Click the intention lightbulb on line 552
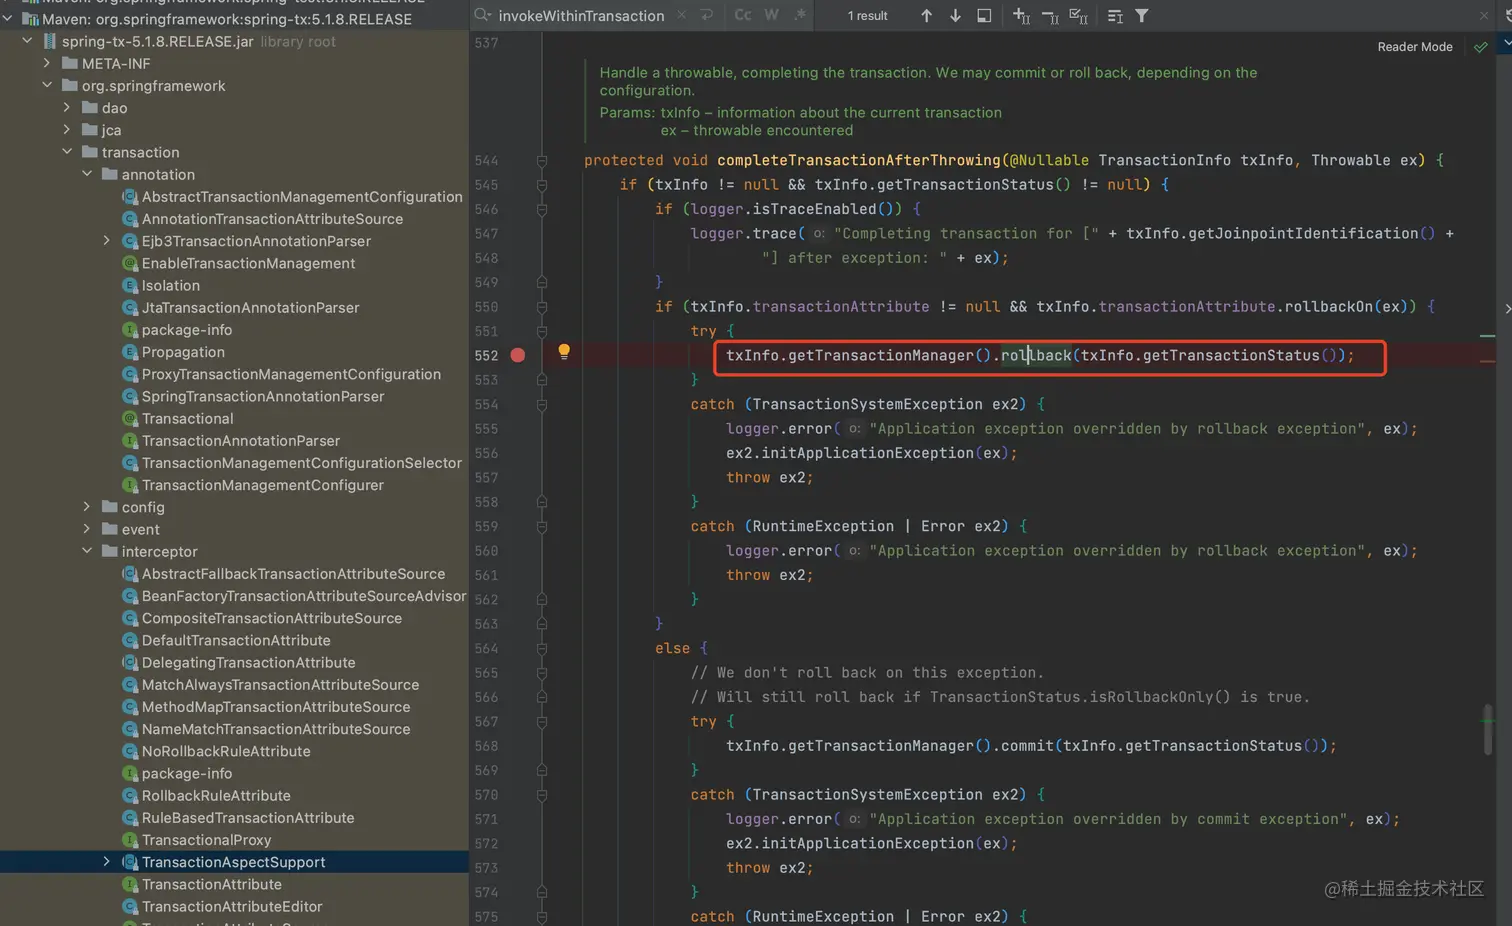The height and width of the screenshot is (926, 1512). (x=564, y=351)
